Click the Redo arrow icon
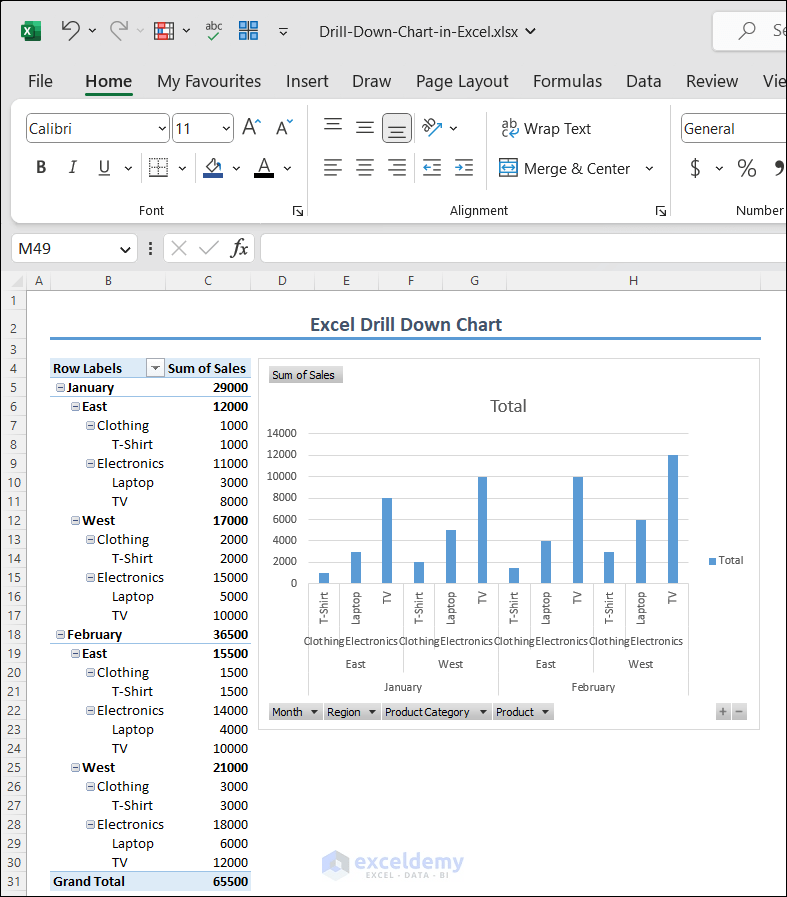This screenshot has height=897, width=787. [119, 30]
